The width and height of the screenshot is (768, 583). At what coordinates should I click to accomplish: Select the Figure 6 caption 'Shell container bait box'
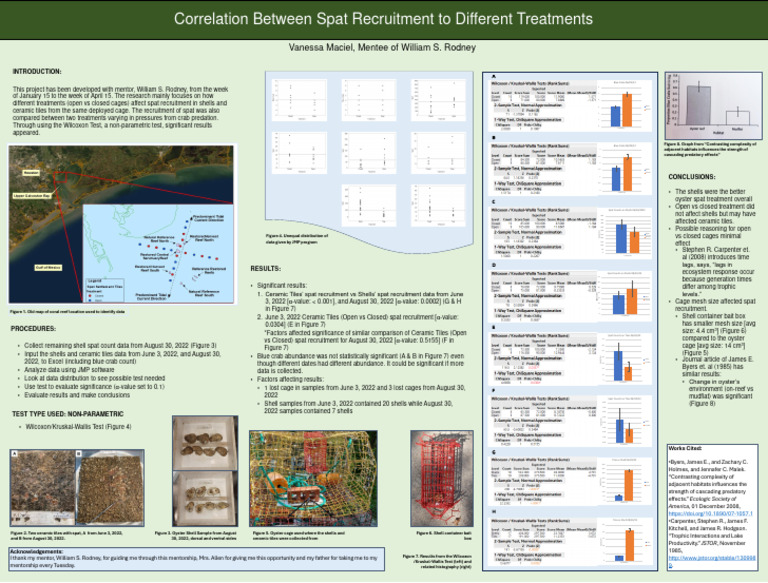pyautogui.click(x=444, y=535)
